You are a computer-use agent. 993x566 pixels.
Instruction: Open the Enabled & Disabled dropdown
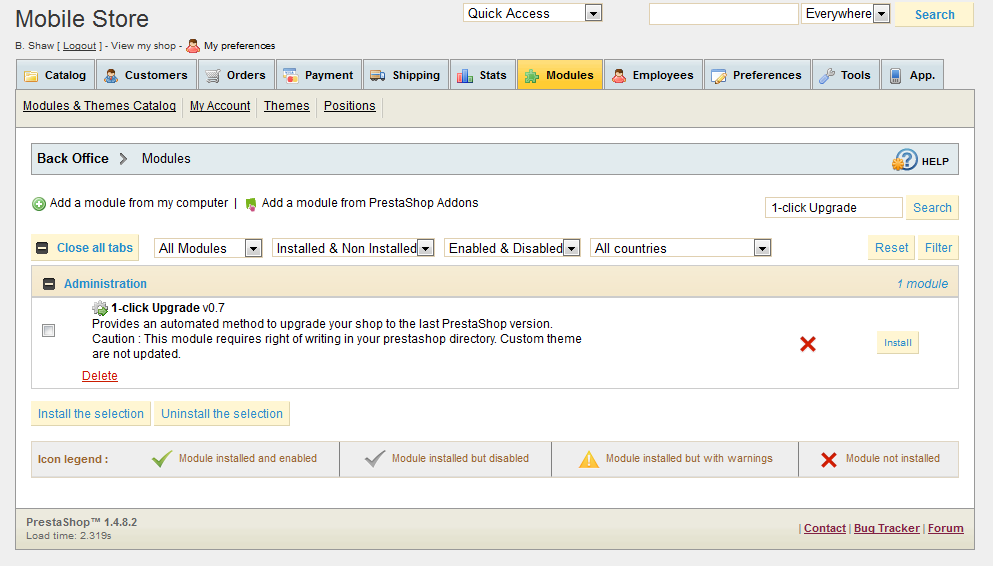click(x=512, y=248)
